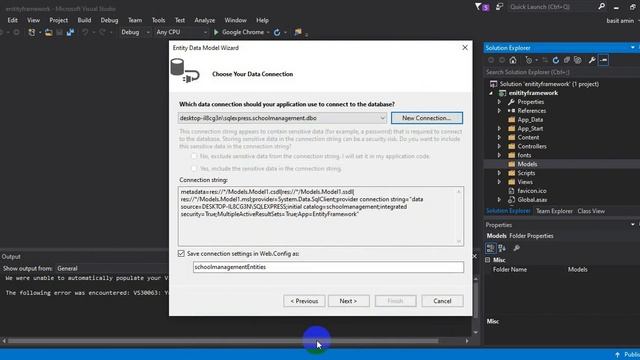
Task: Click the New Connection button
Action: click(x=427, y=118)
